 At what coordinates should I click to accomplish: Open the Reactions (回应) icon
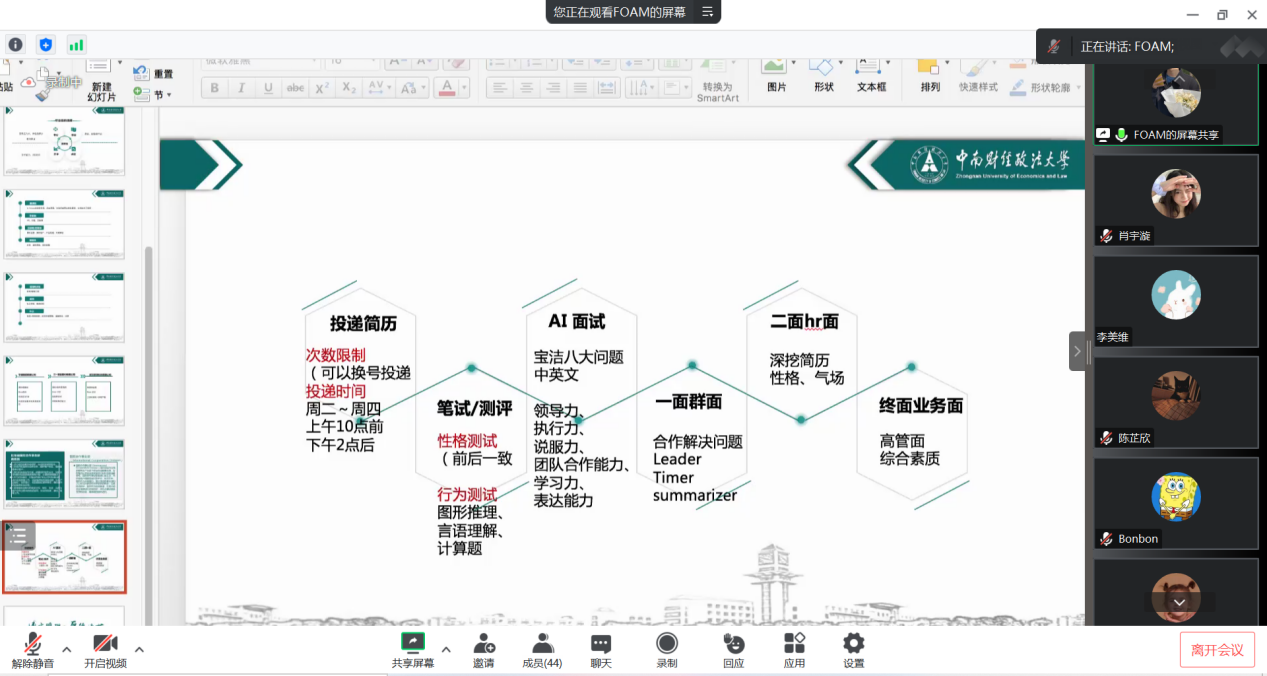pos(733,649)
